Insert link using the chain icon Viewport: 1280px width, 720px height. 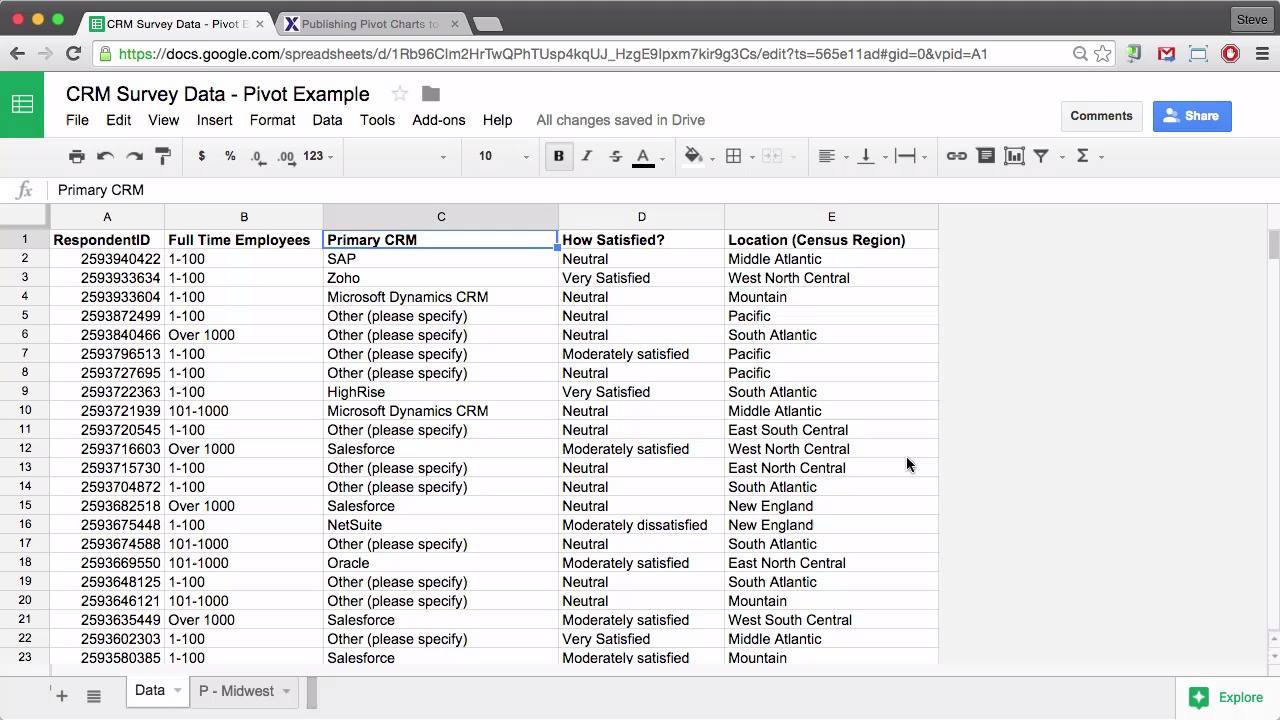[957, 156]
